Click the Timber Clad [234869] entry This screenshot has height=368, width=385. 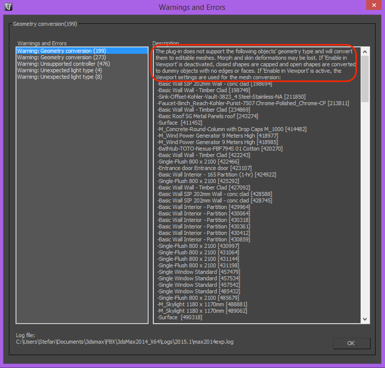point(204,110)
